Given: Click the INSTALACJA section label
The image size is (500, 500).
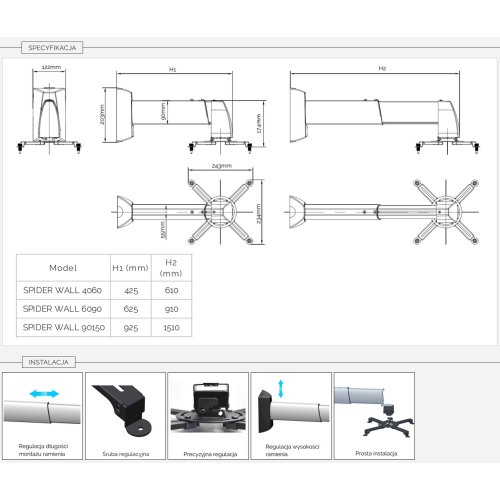Looking at the screenshot, I should coord(49,362).
